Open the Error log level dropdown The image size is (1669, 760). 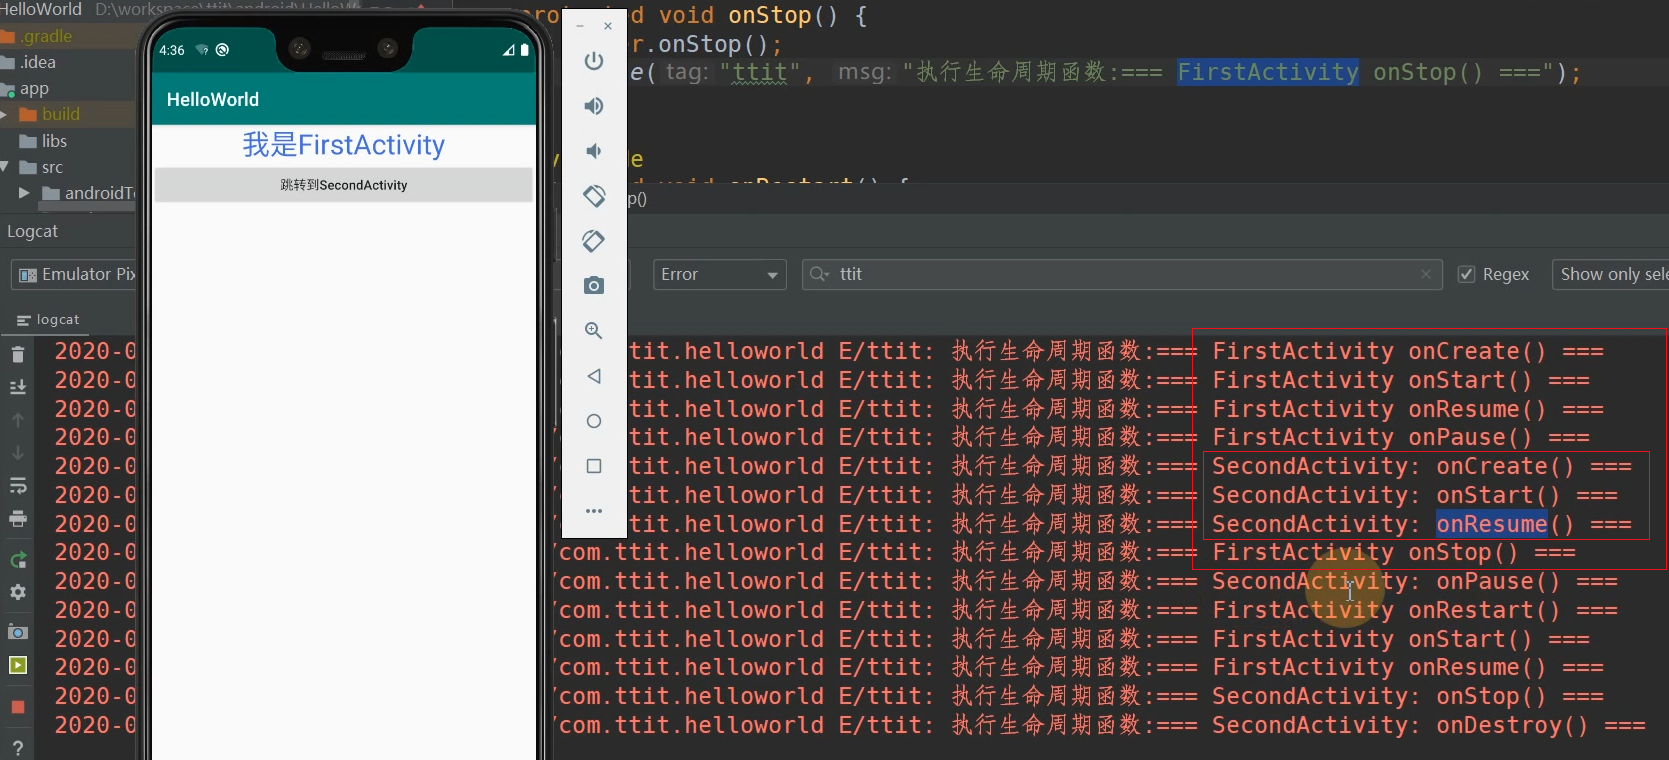[x=719, y=274]
